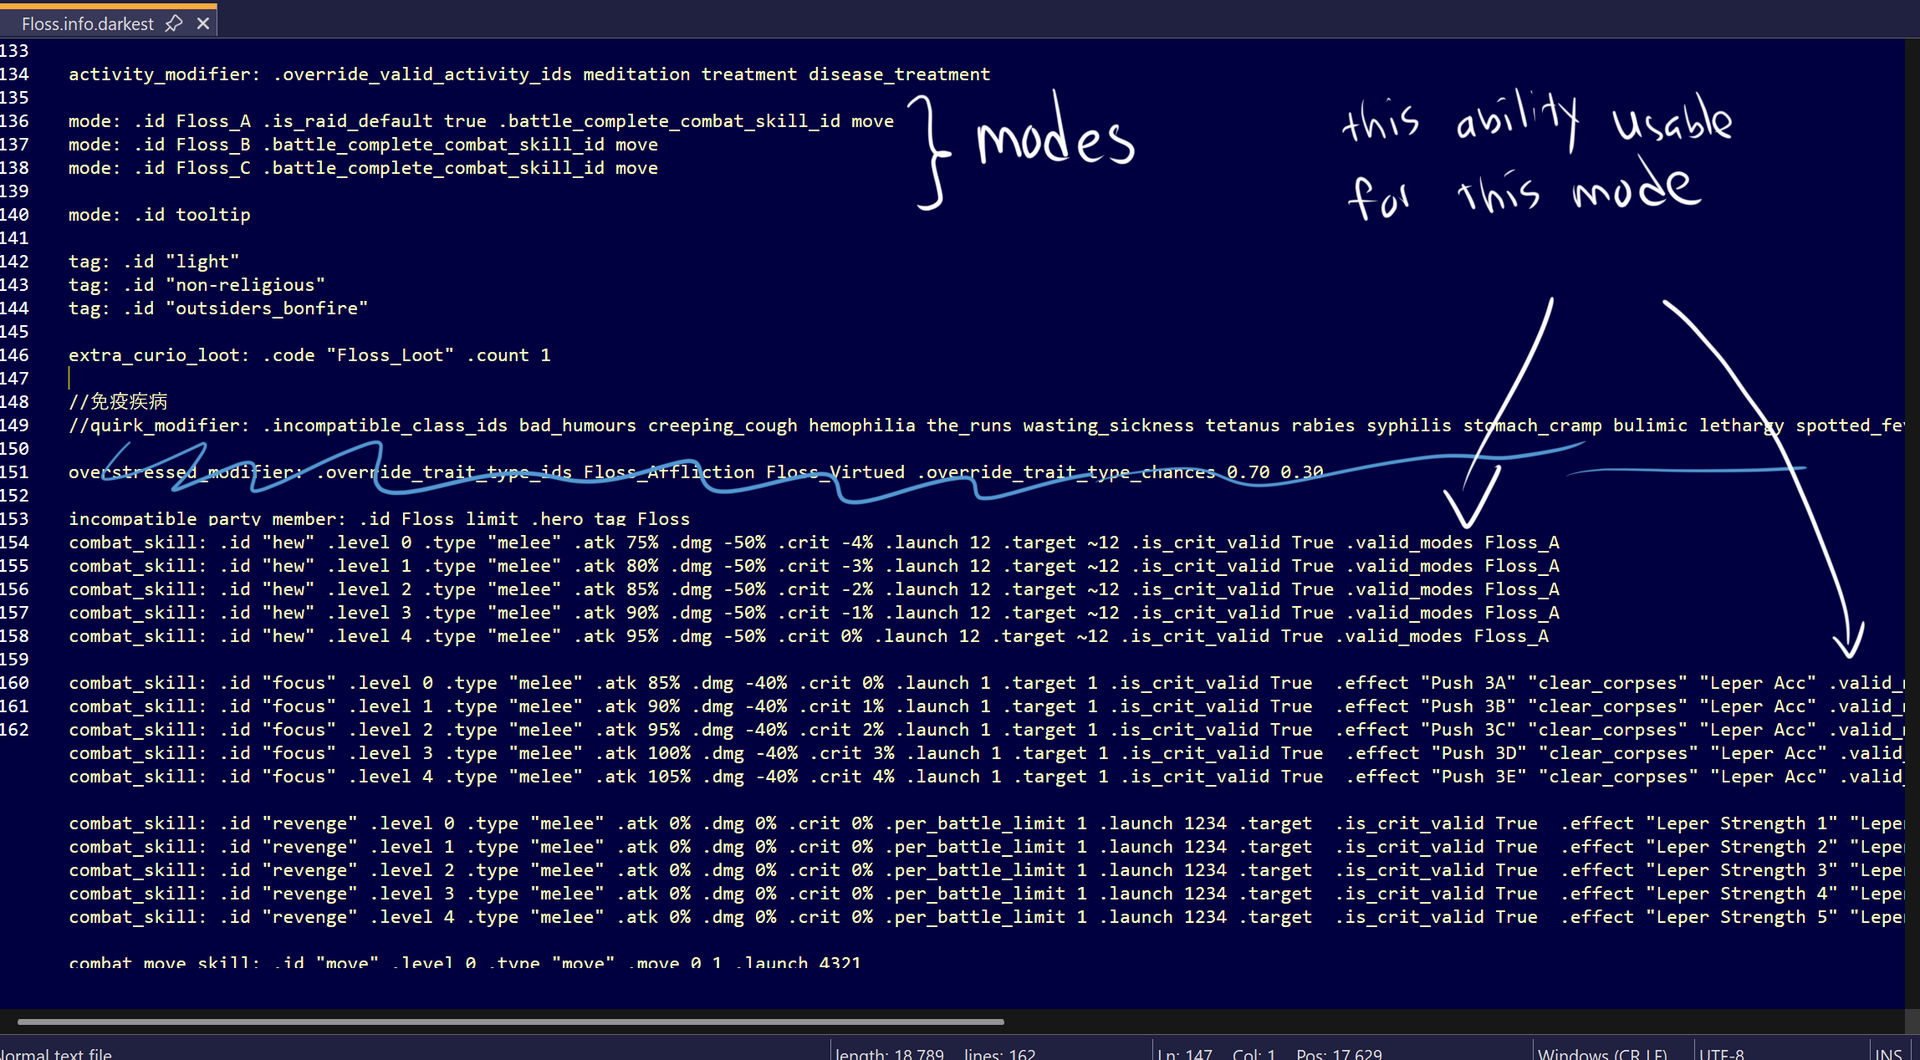Screen dimensions: 1920x1060
Task: Click "Push 3A" effect text
Action: [x=1468, y=683]
